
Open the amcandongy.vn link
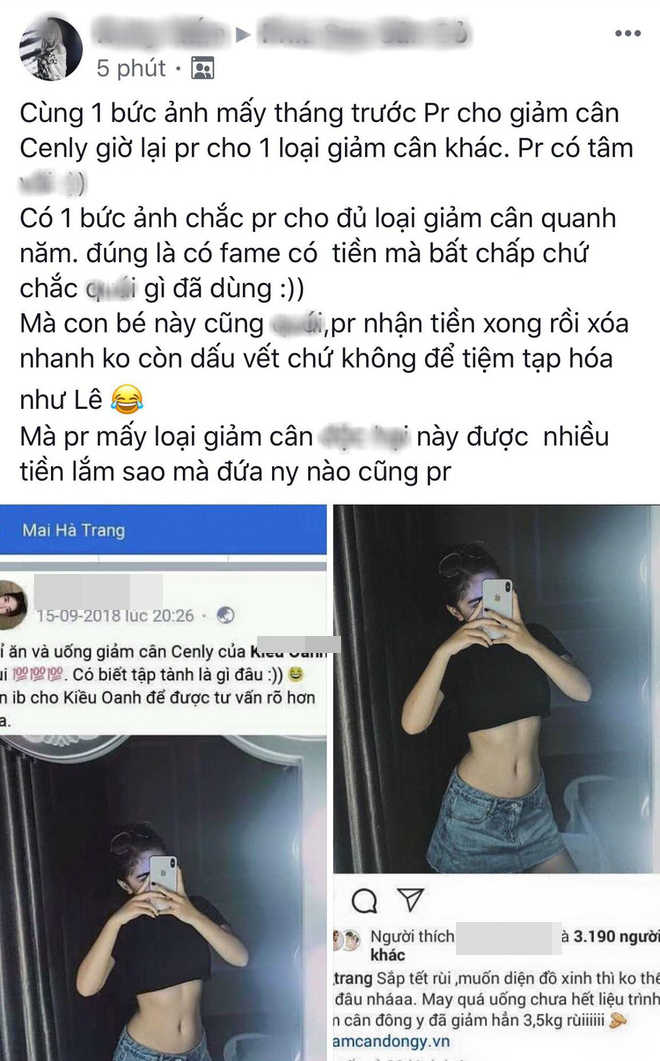coord(391,1041)
